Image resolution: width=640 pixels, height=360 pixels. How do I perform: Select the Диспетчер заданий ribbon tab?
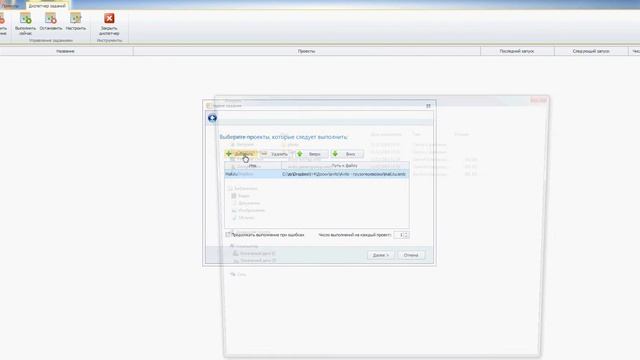tap(47, 6)
